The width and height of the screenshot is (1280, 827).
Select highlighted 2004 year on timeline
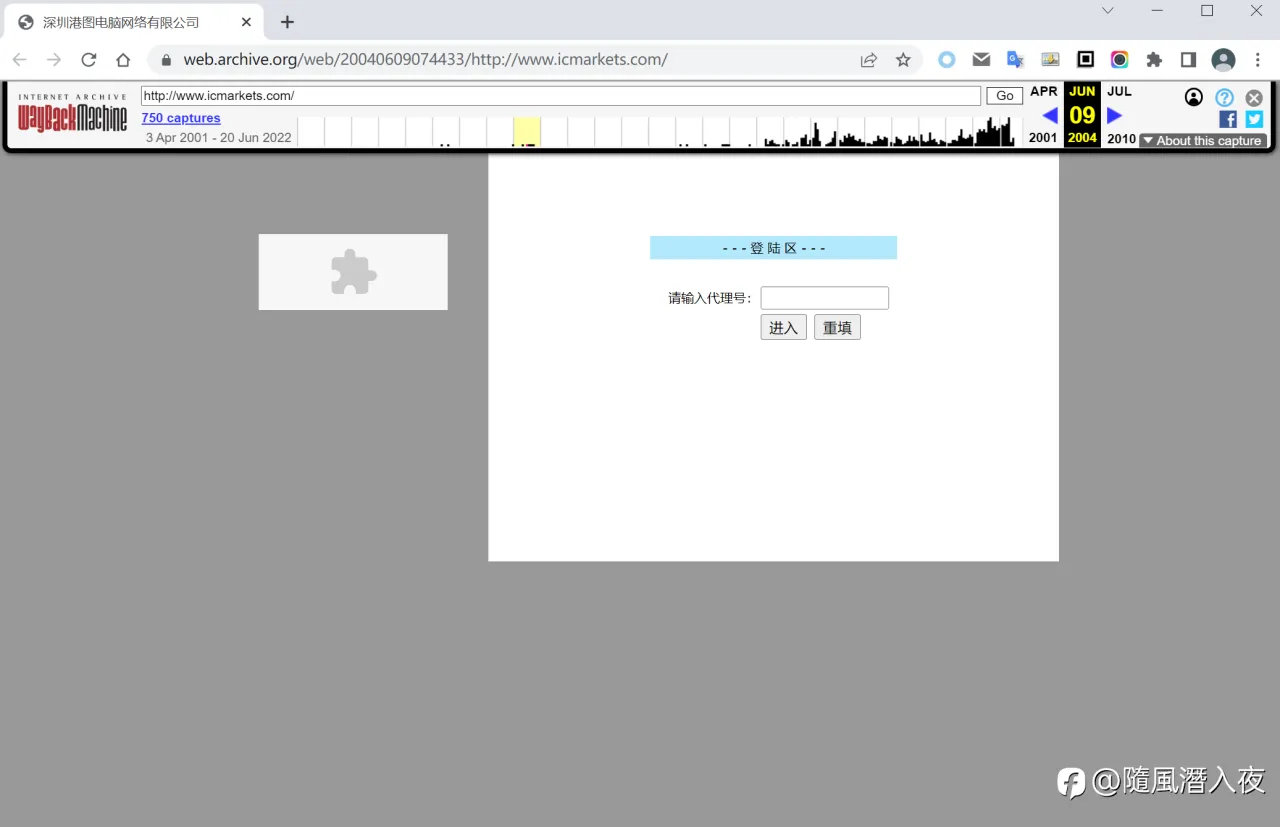pyautogui.click(x=527, y=132)
